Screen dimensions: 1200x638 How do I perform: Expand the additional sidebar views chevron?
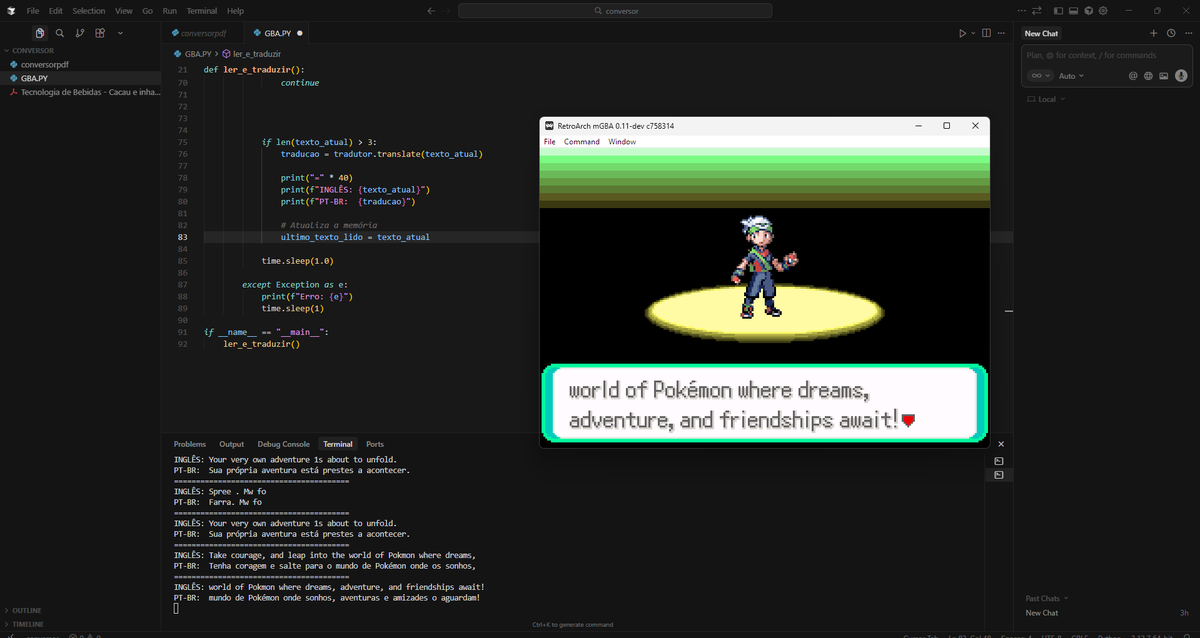tap(120, 33)
